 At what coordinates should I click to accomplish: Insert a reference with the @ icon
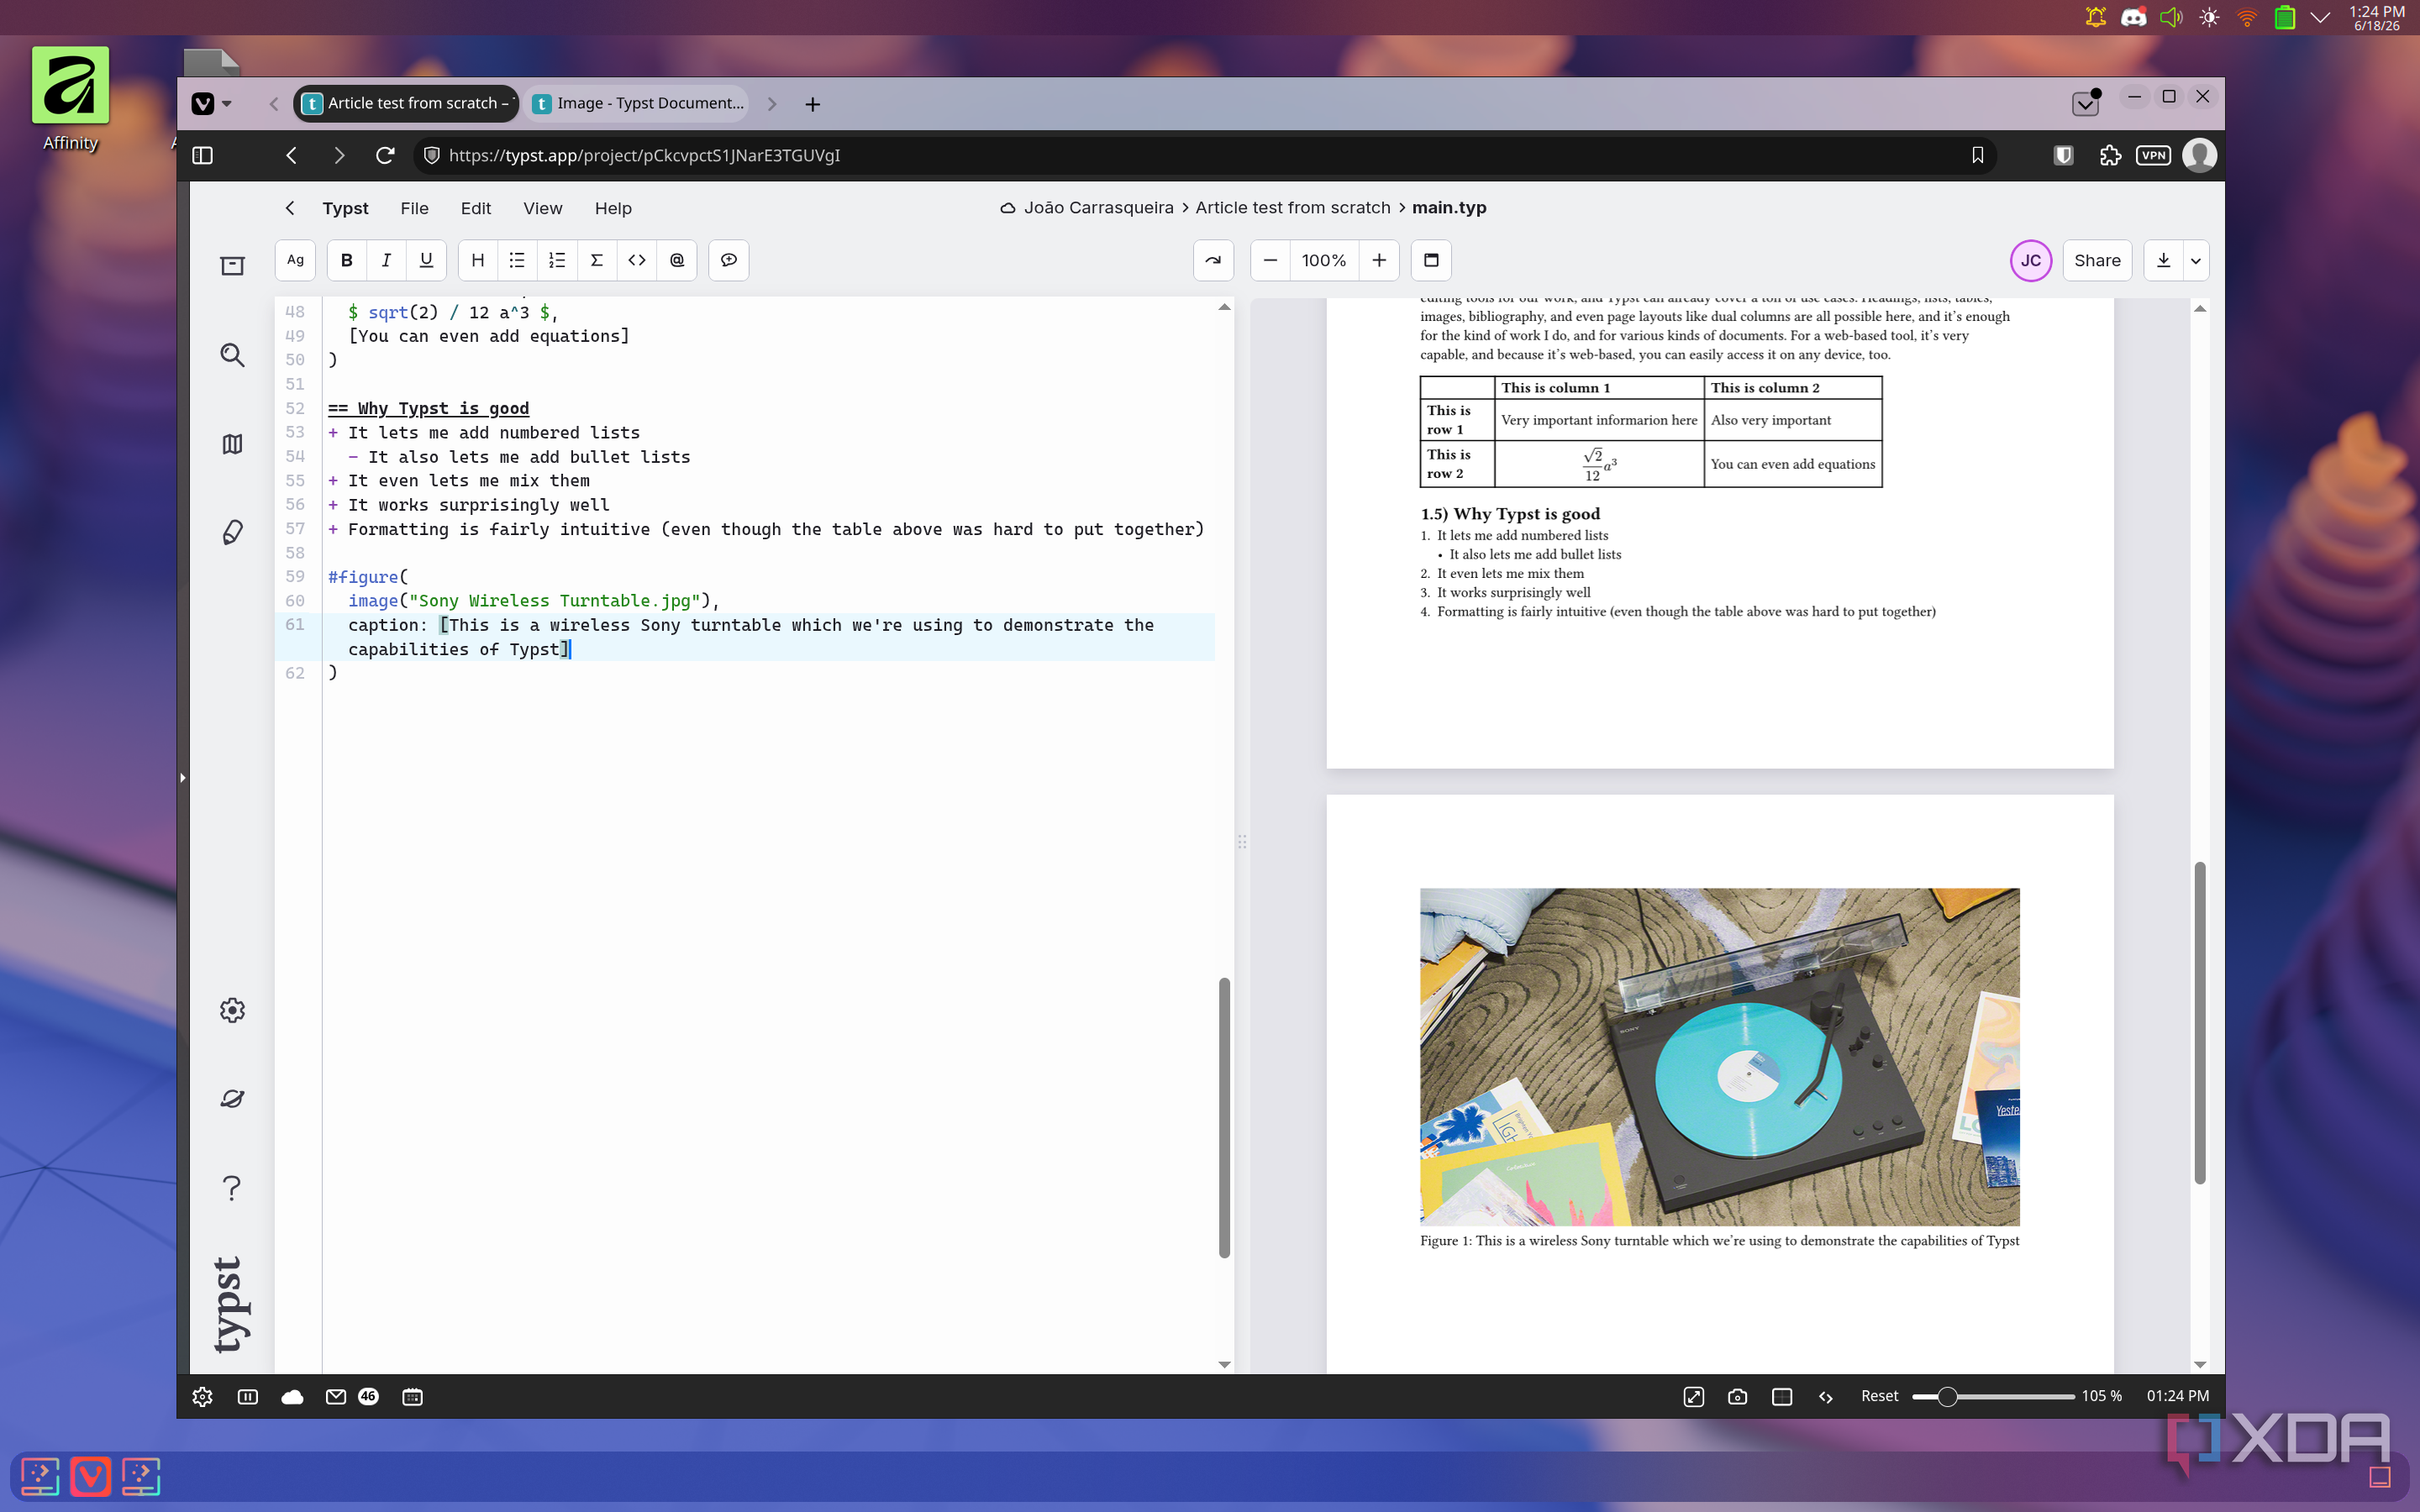[x=677, y=260]
